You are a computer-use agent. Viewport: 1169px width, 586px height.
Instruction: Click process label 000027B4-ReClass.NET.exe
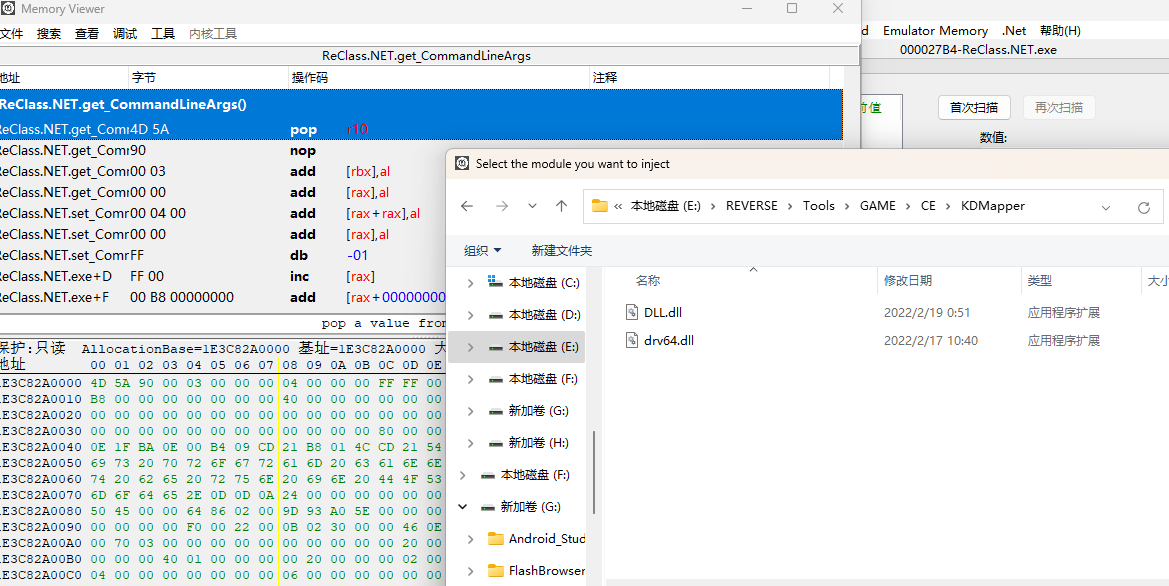tap(978, 50)
